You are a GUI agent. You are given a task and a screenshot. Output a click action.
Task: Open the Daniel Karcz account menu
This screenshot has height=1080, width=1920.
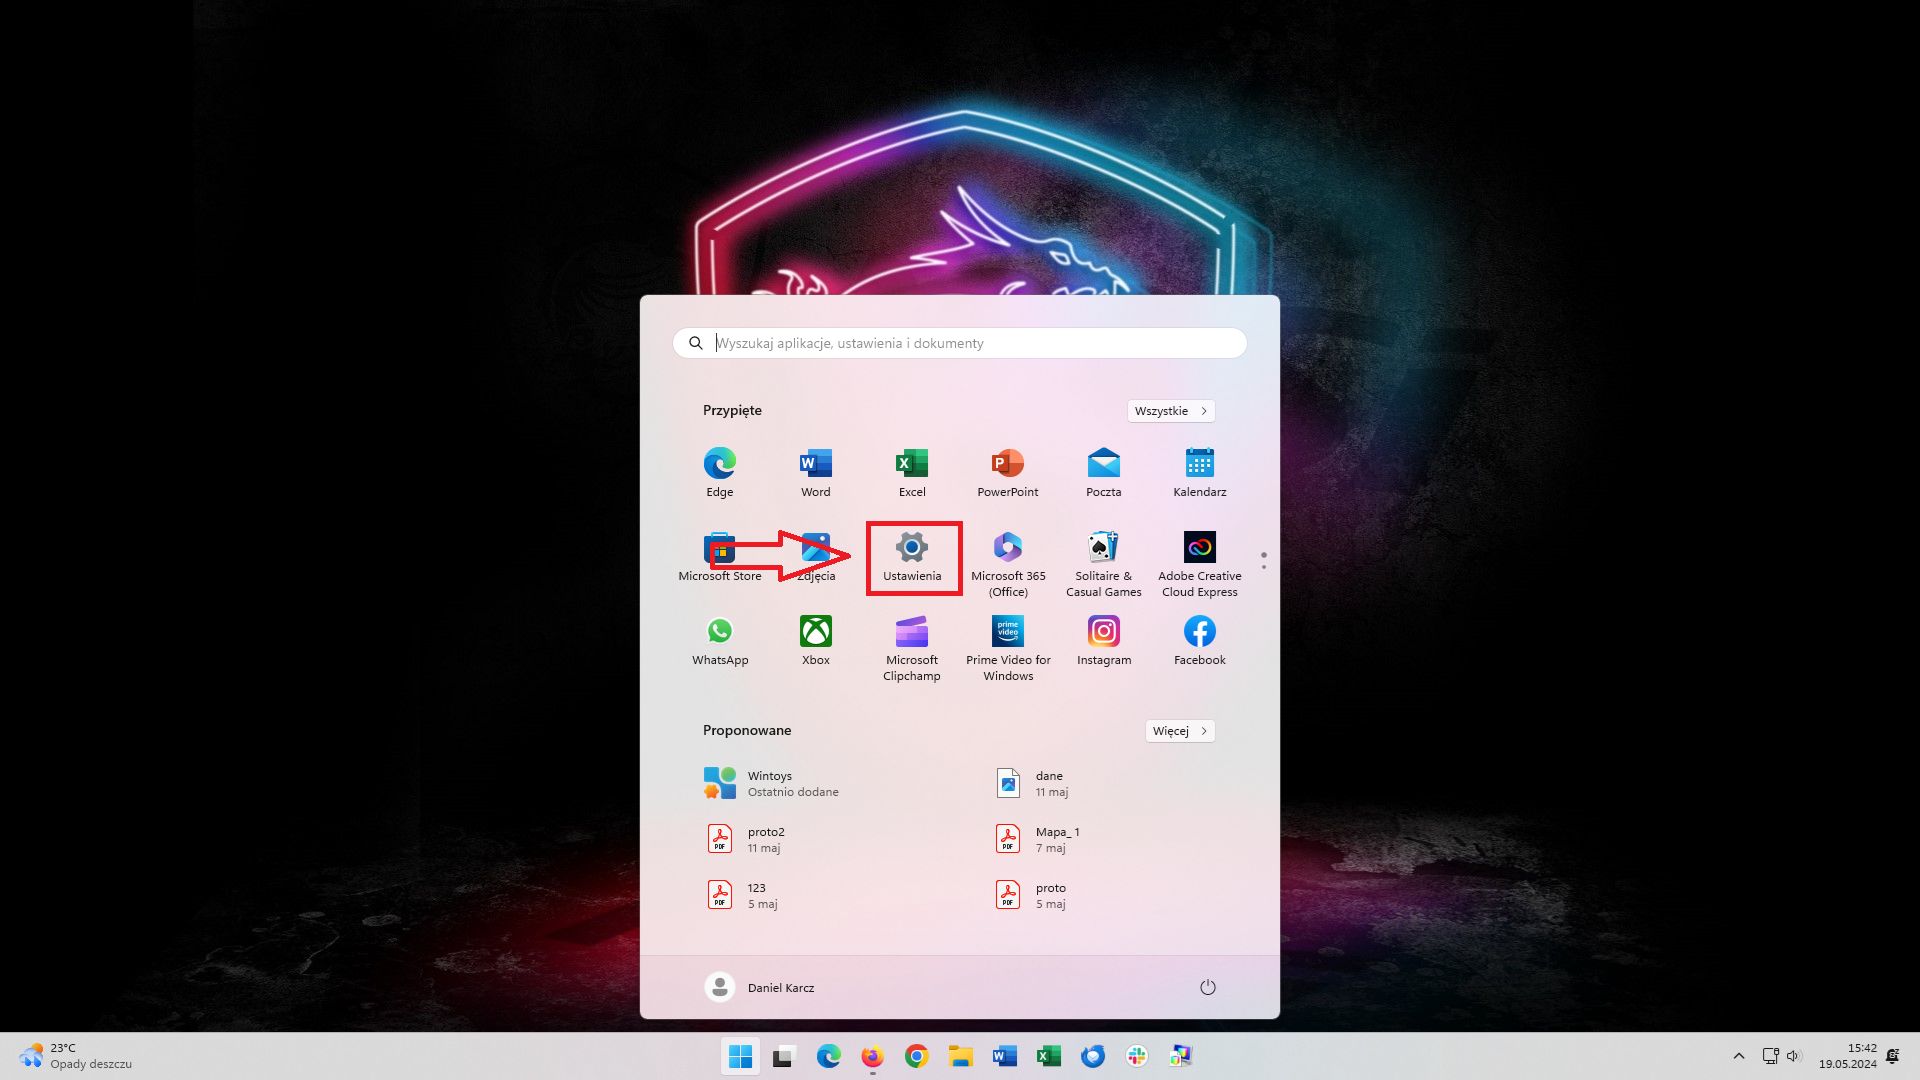coord(780,987)
